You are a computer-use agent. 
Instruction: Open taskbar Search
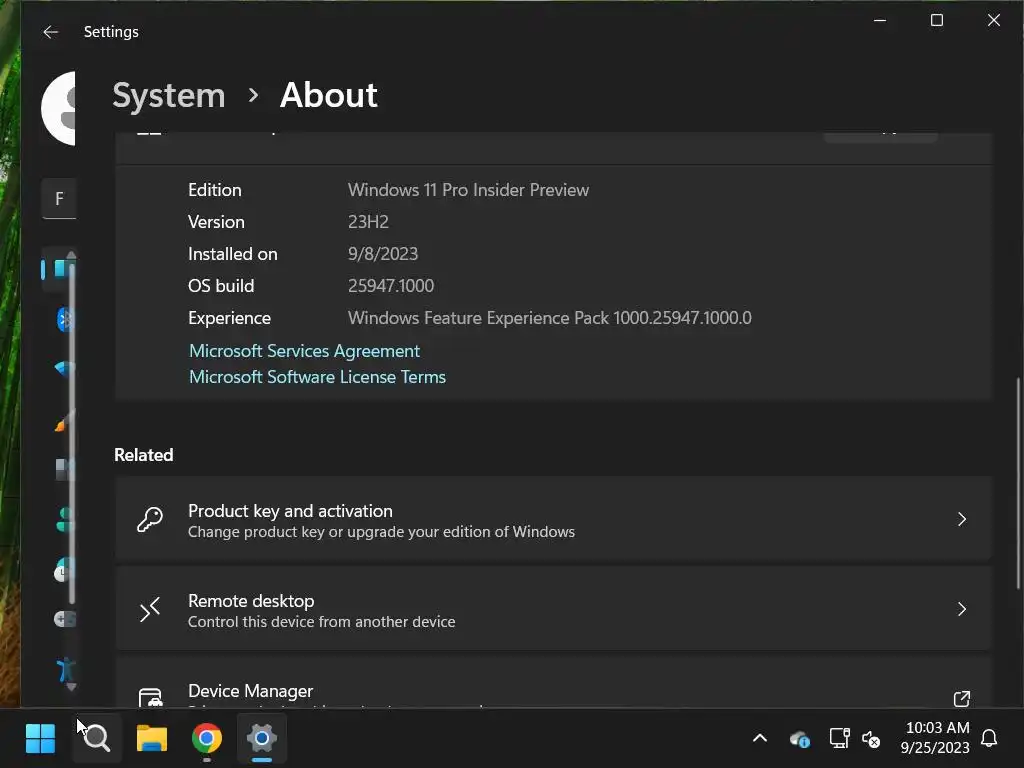[96, 739]
